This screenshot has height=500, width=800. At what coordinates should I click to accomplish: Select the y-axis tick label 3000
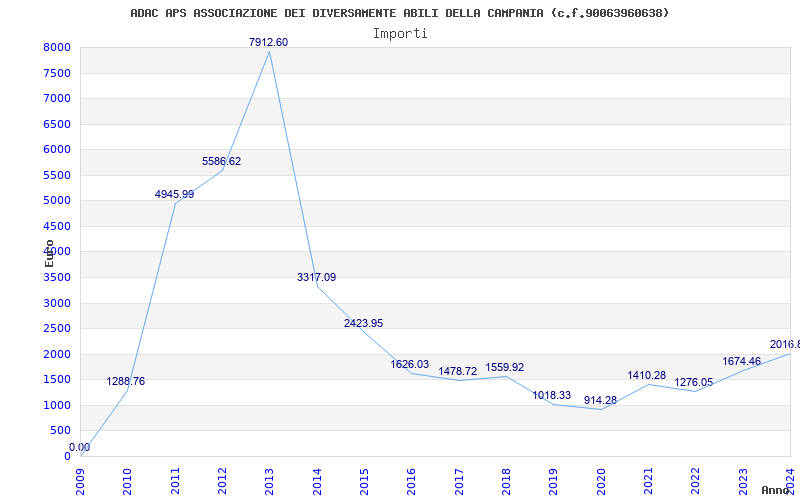(x=57, y=304)
